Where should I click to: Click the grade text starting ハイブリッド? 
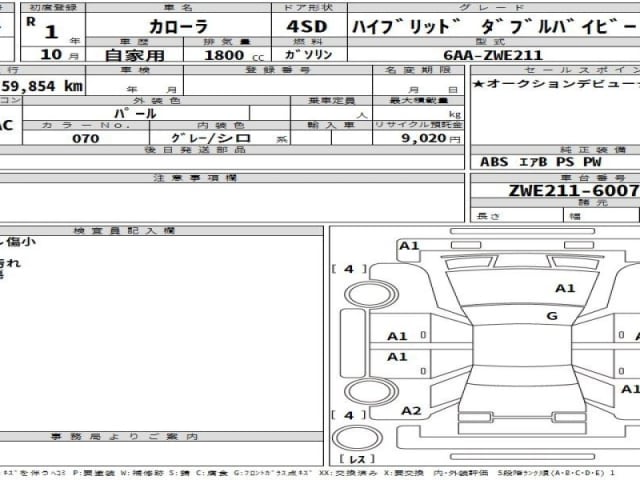tap(494, 27)
